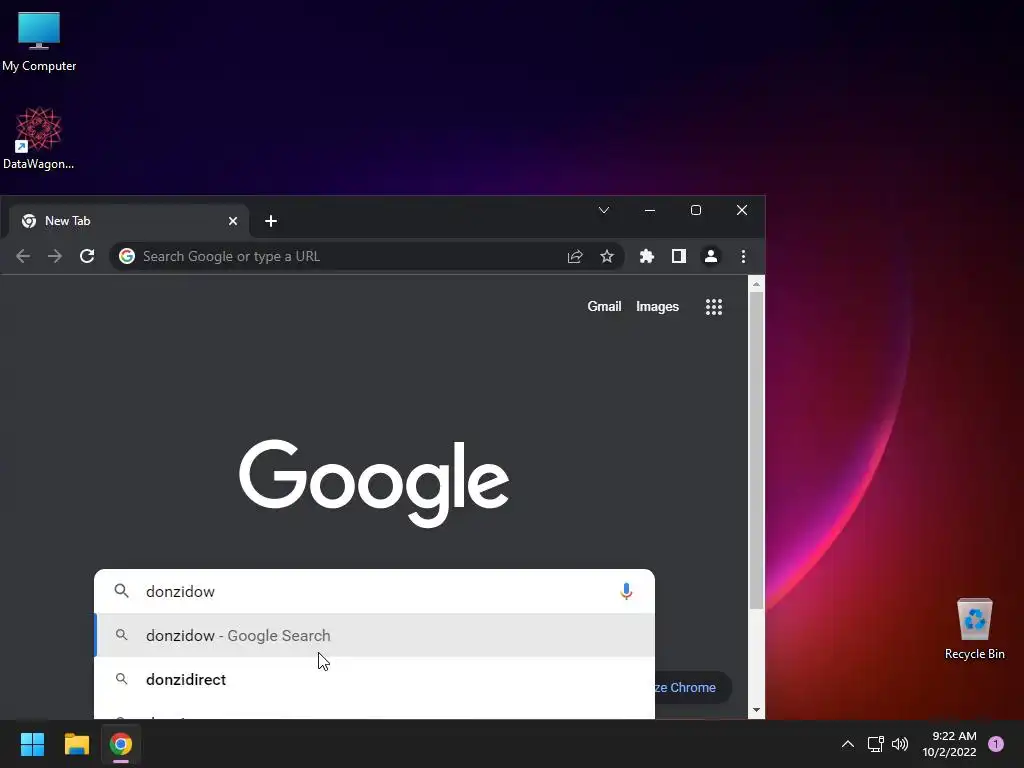Click the Google search box containing donzidow

click(374, 592)
